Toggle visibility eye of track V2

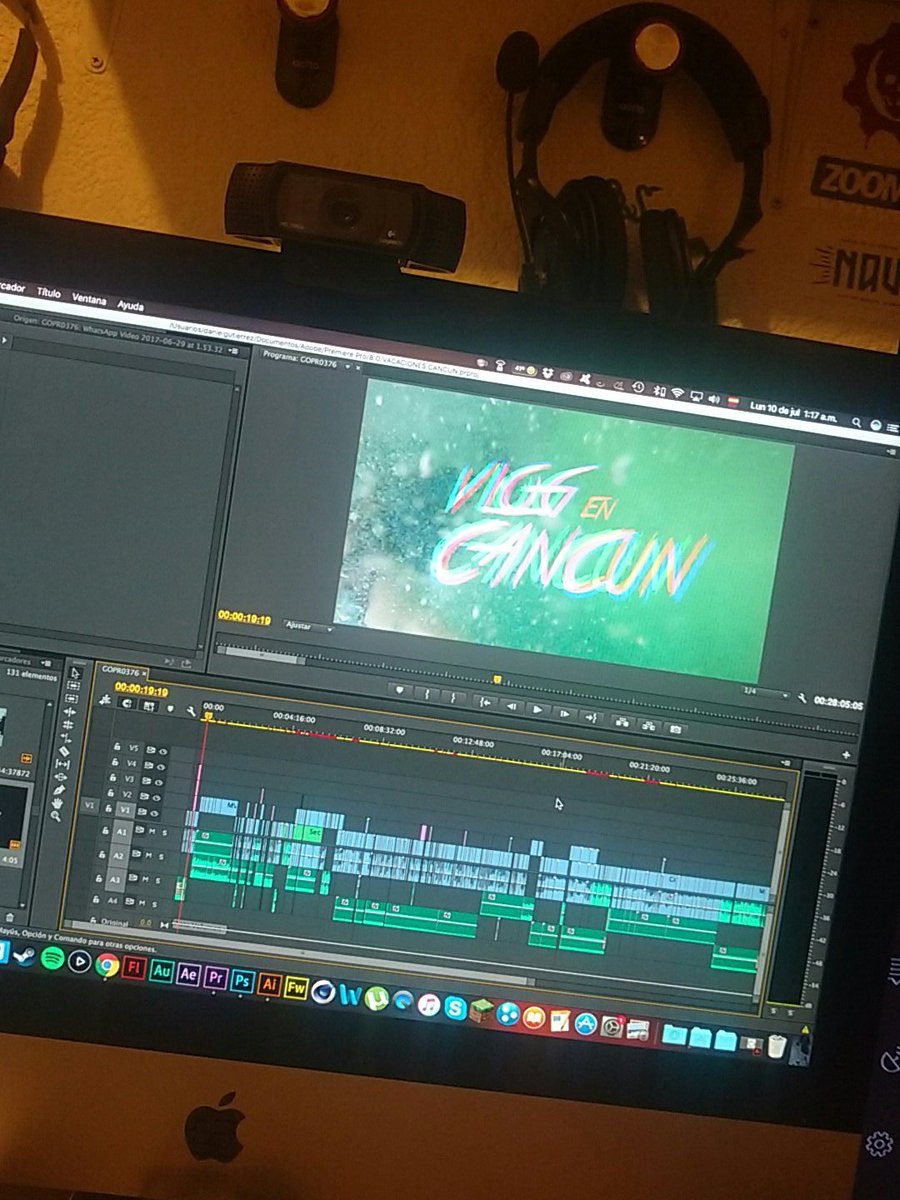click(x=157, y=798)
